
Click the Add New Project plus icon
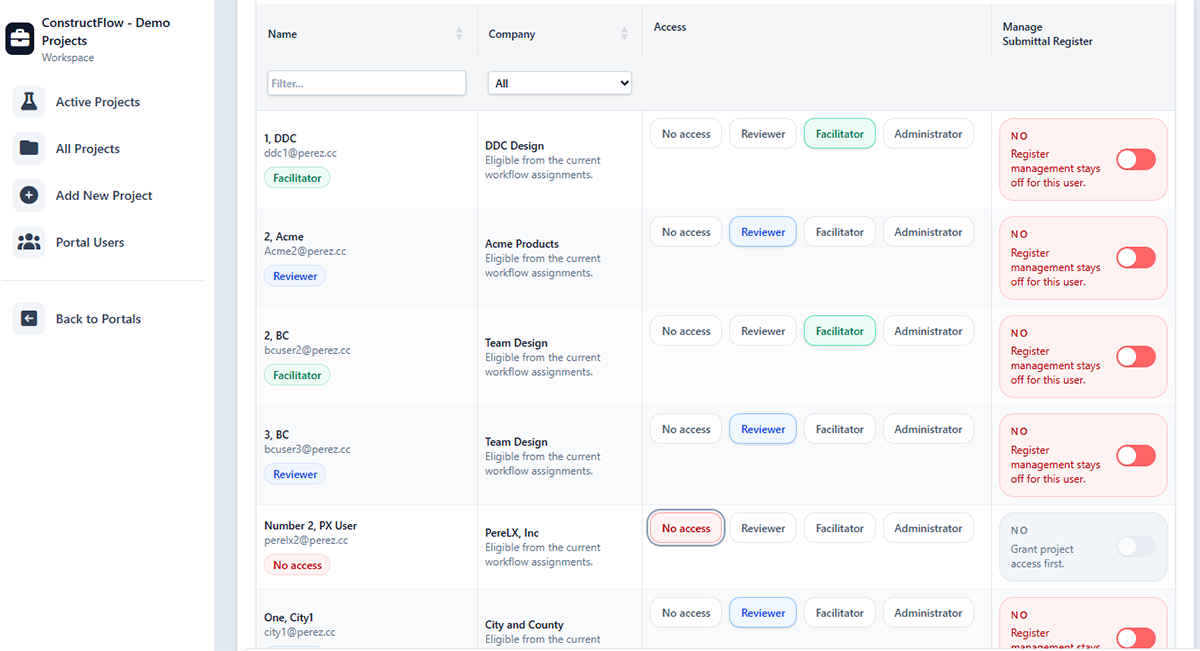pos(29,196)
